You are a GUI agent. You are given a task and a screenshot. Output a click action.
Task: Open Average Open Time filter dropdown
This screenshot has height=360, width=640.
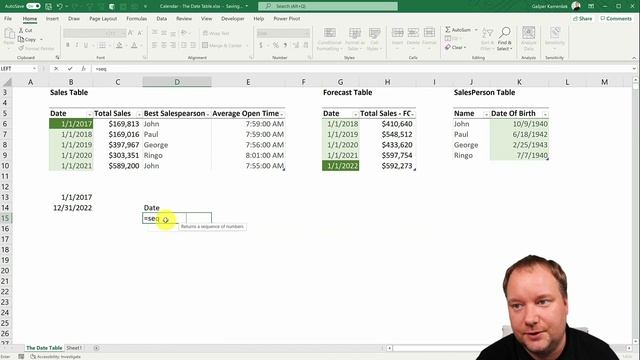[x=282, y=114]
